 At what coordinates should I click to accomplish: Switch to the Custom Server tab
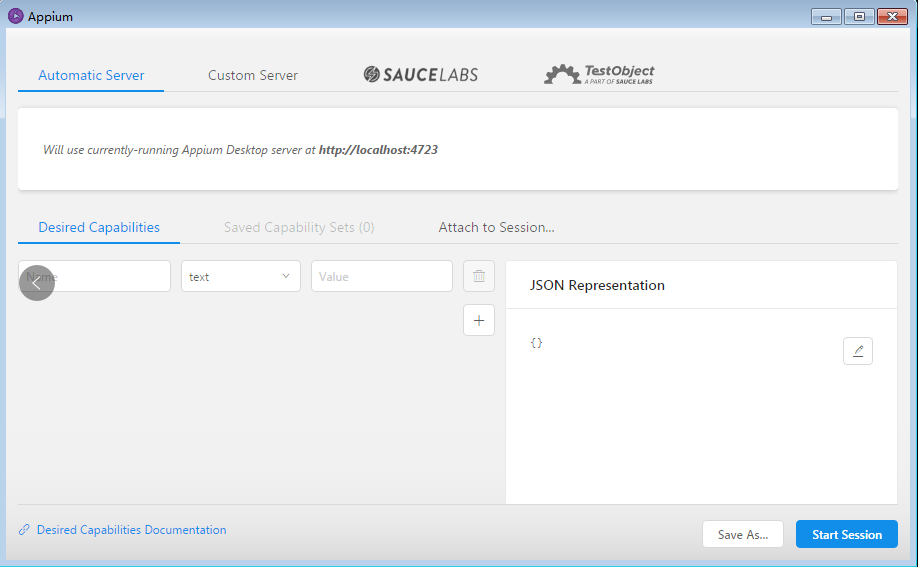(x=253, y=75)
